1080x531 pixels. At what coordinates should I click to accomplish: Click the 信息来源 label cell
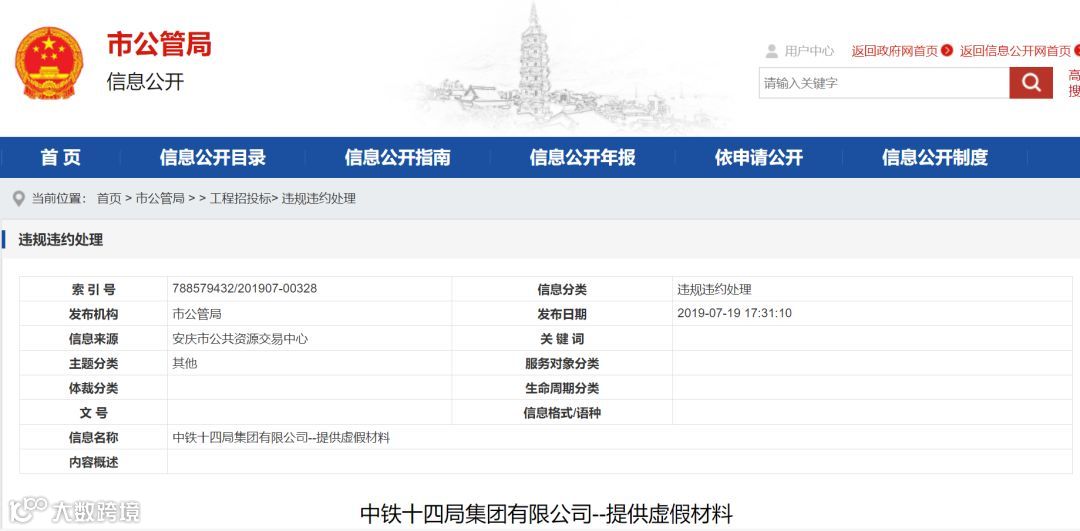coord(94,340)
